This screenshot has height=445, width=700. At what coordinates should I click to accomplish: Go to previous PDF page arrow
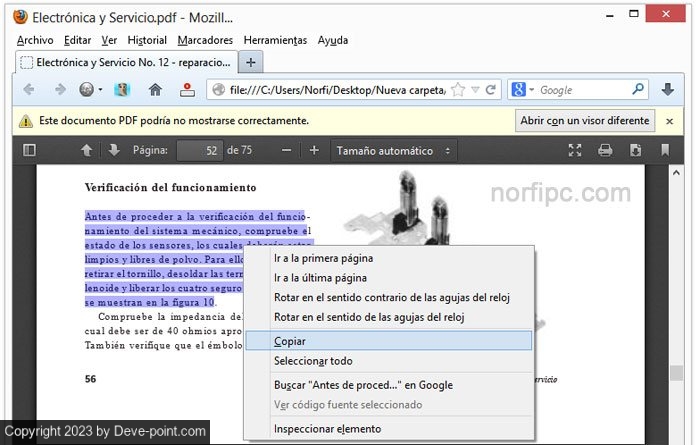click(x=87, y=150)
